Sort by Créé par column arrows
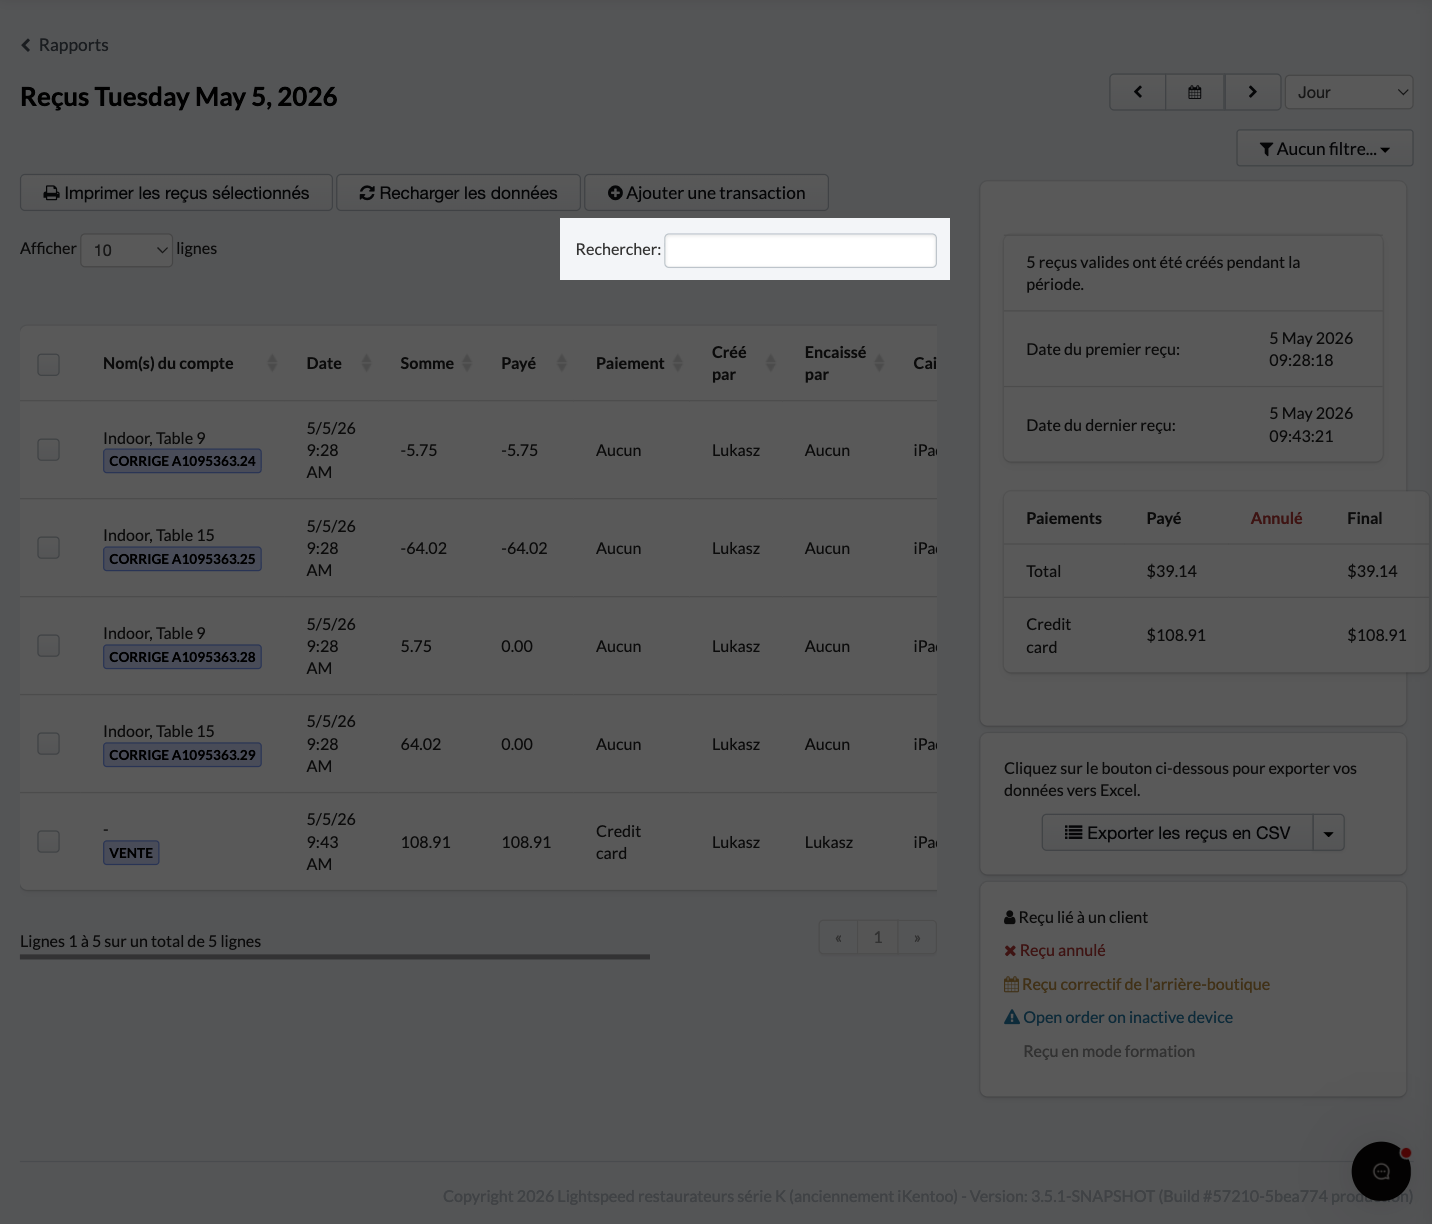1432x1224 pixels. click(x=771, y=363)
